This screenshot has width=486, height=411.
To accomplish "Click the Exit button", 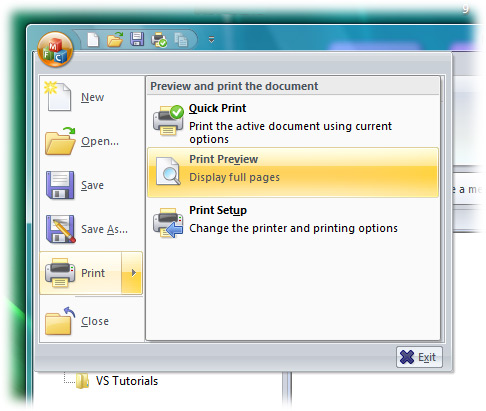I will point(419,357).
